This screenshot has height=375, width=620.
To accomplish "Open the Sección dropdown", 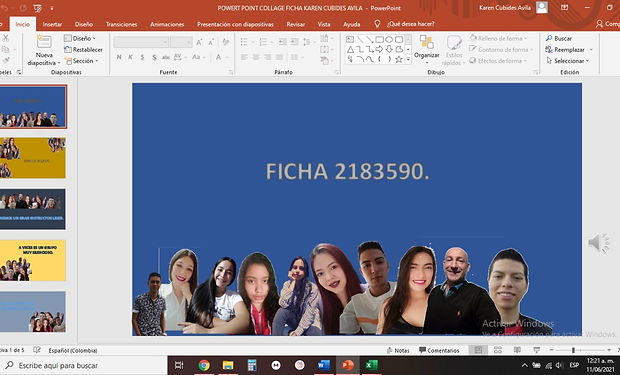I will 81,61.
